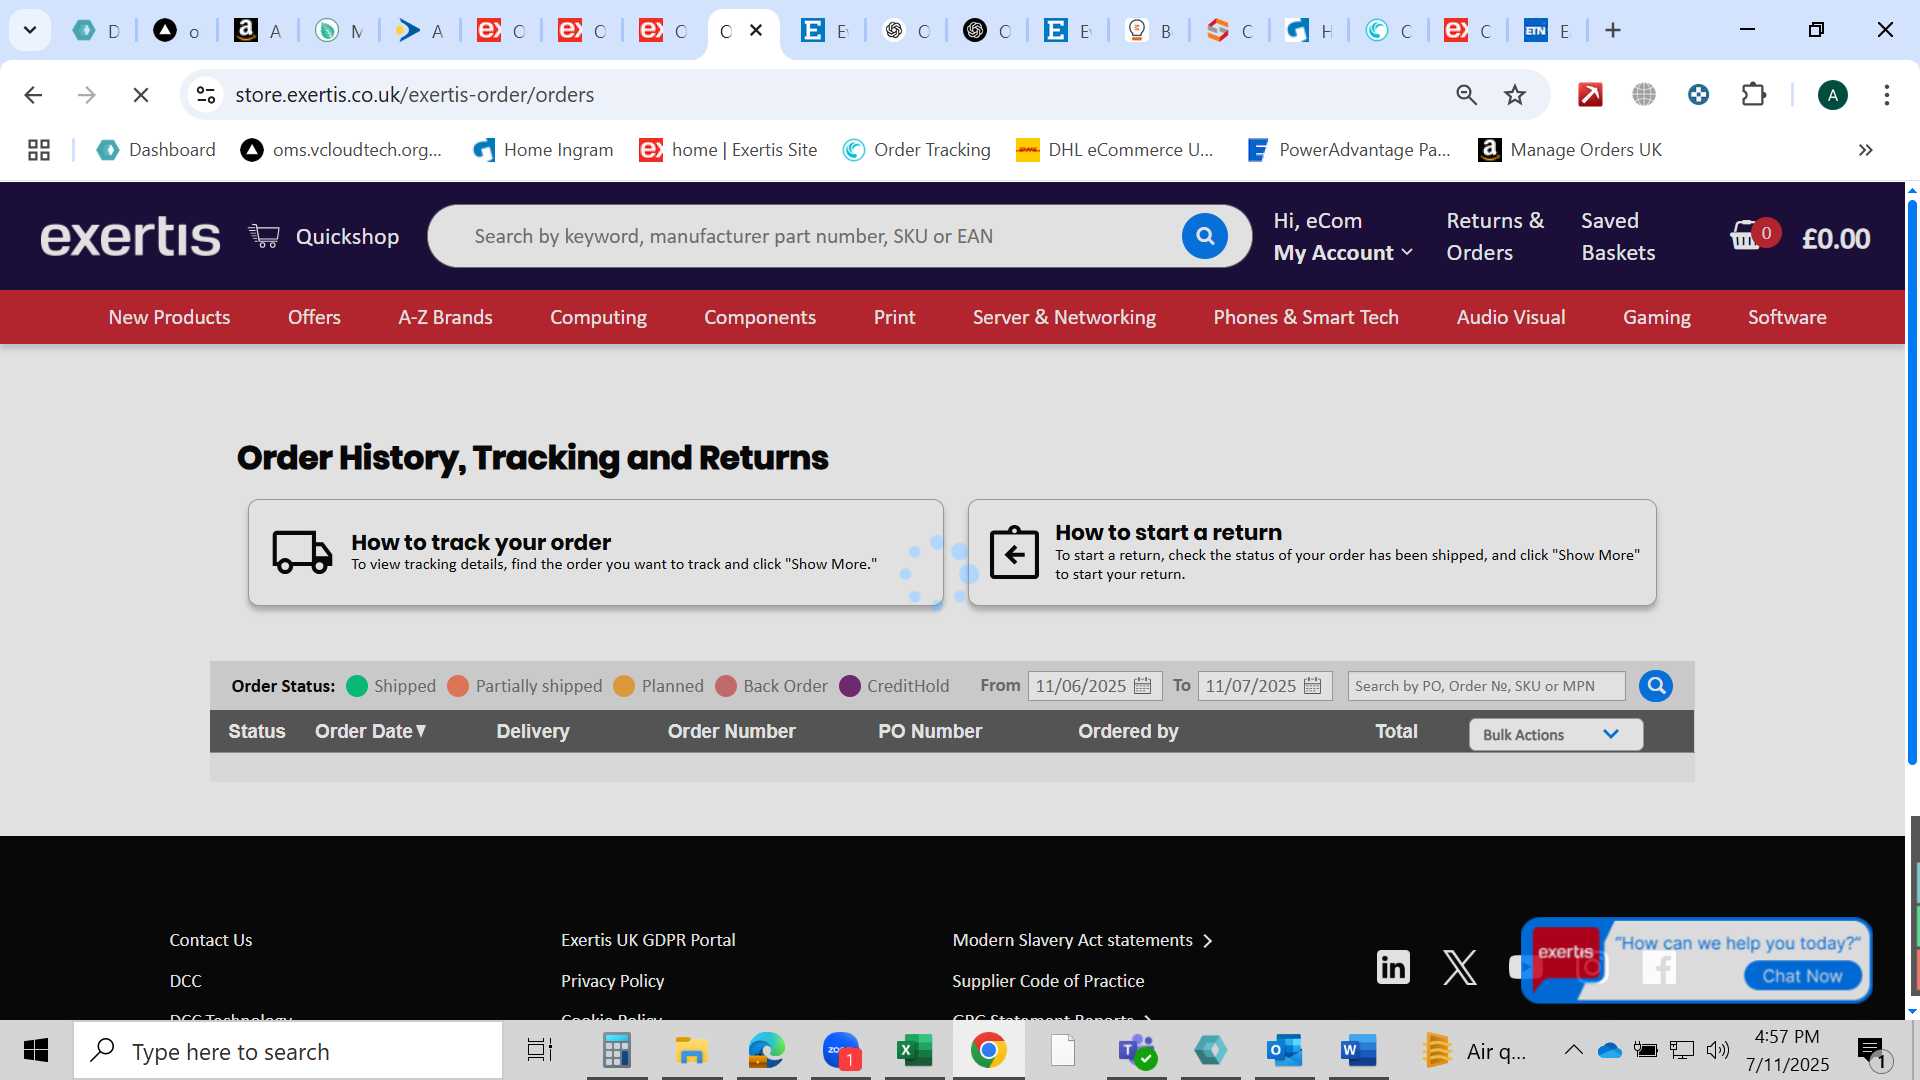
Task: Open Saved Baskets link
Action: click(x=1618, y=237)
